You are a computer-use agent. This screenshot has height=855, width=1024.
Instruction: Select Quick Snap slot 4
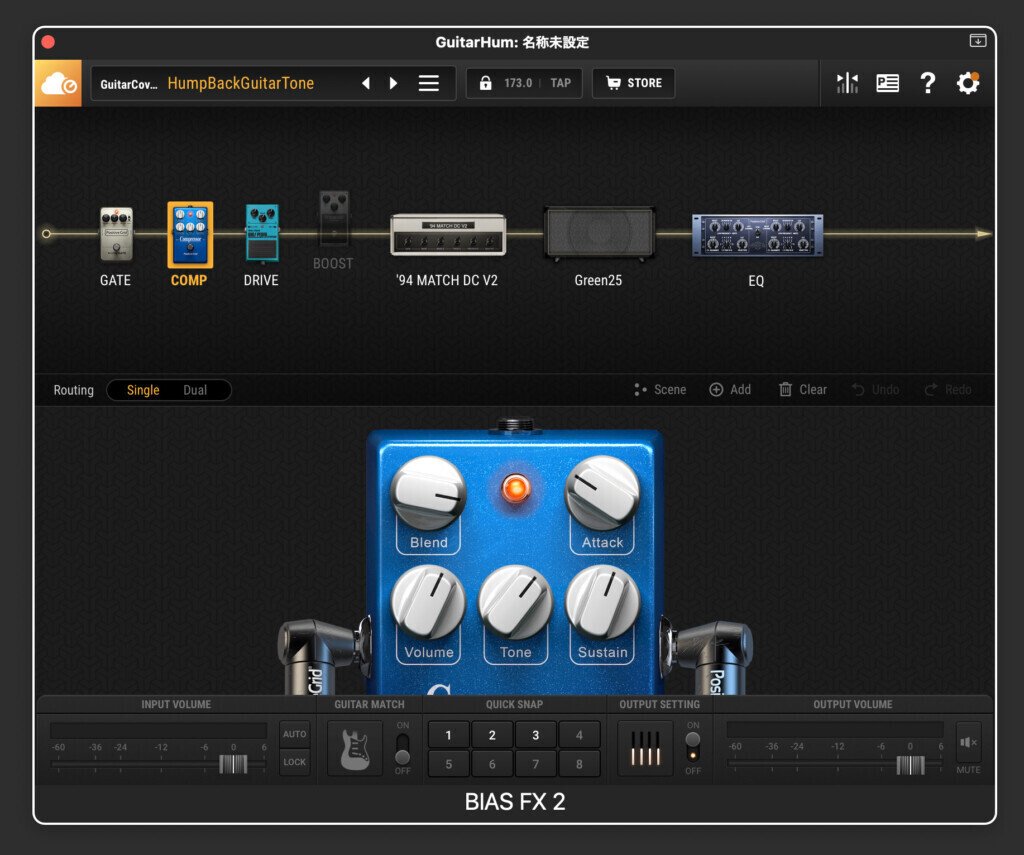tap(579, 735)
